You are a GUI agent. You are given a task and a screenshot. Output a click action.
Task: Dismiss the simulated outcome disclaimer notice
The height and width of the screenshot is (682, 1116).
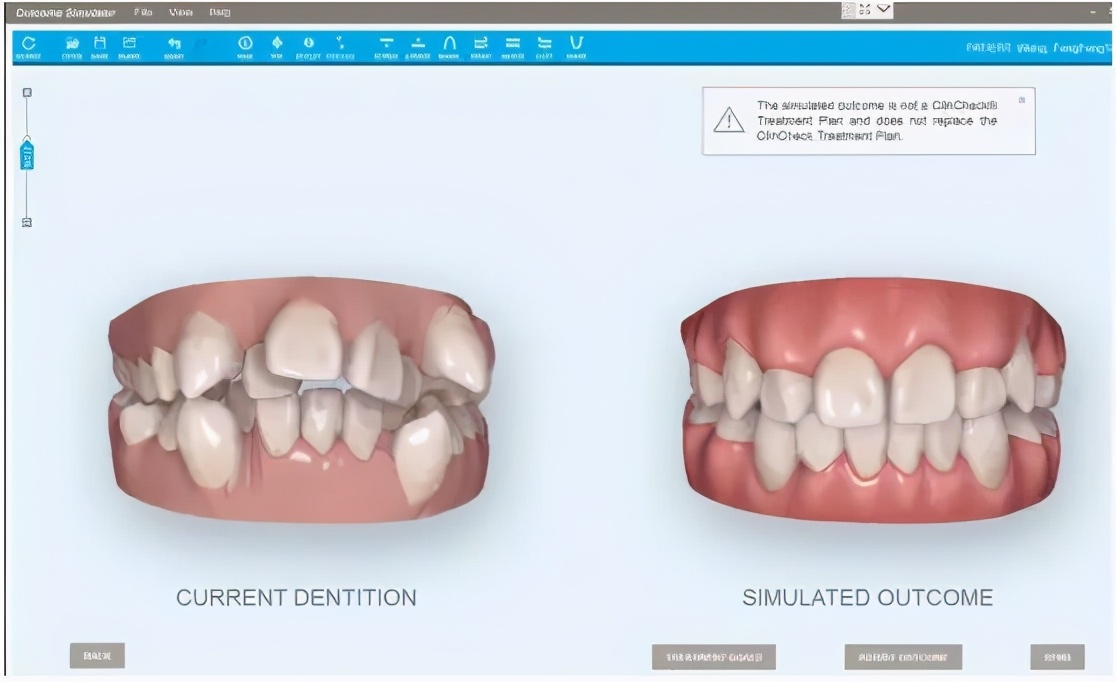coord(1022,100)
